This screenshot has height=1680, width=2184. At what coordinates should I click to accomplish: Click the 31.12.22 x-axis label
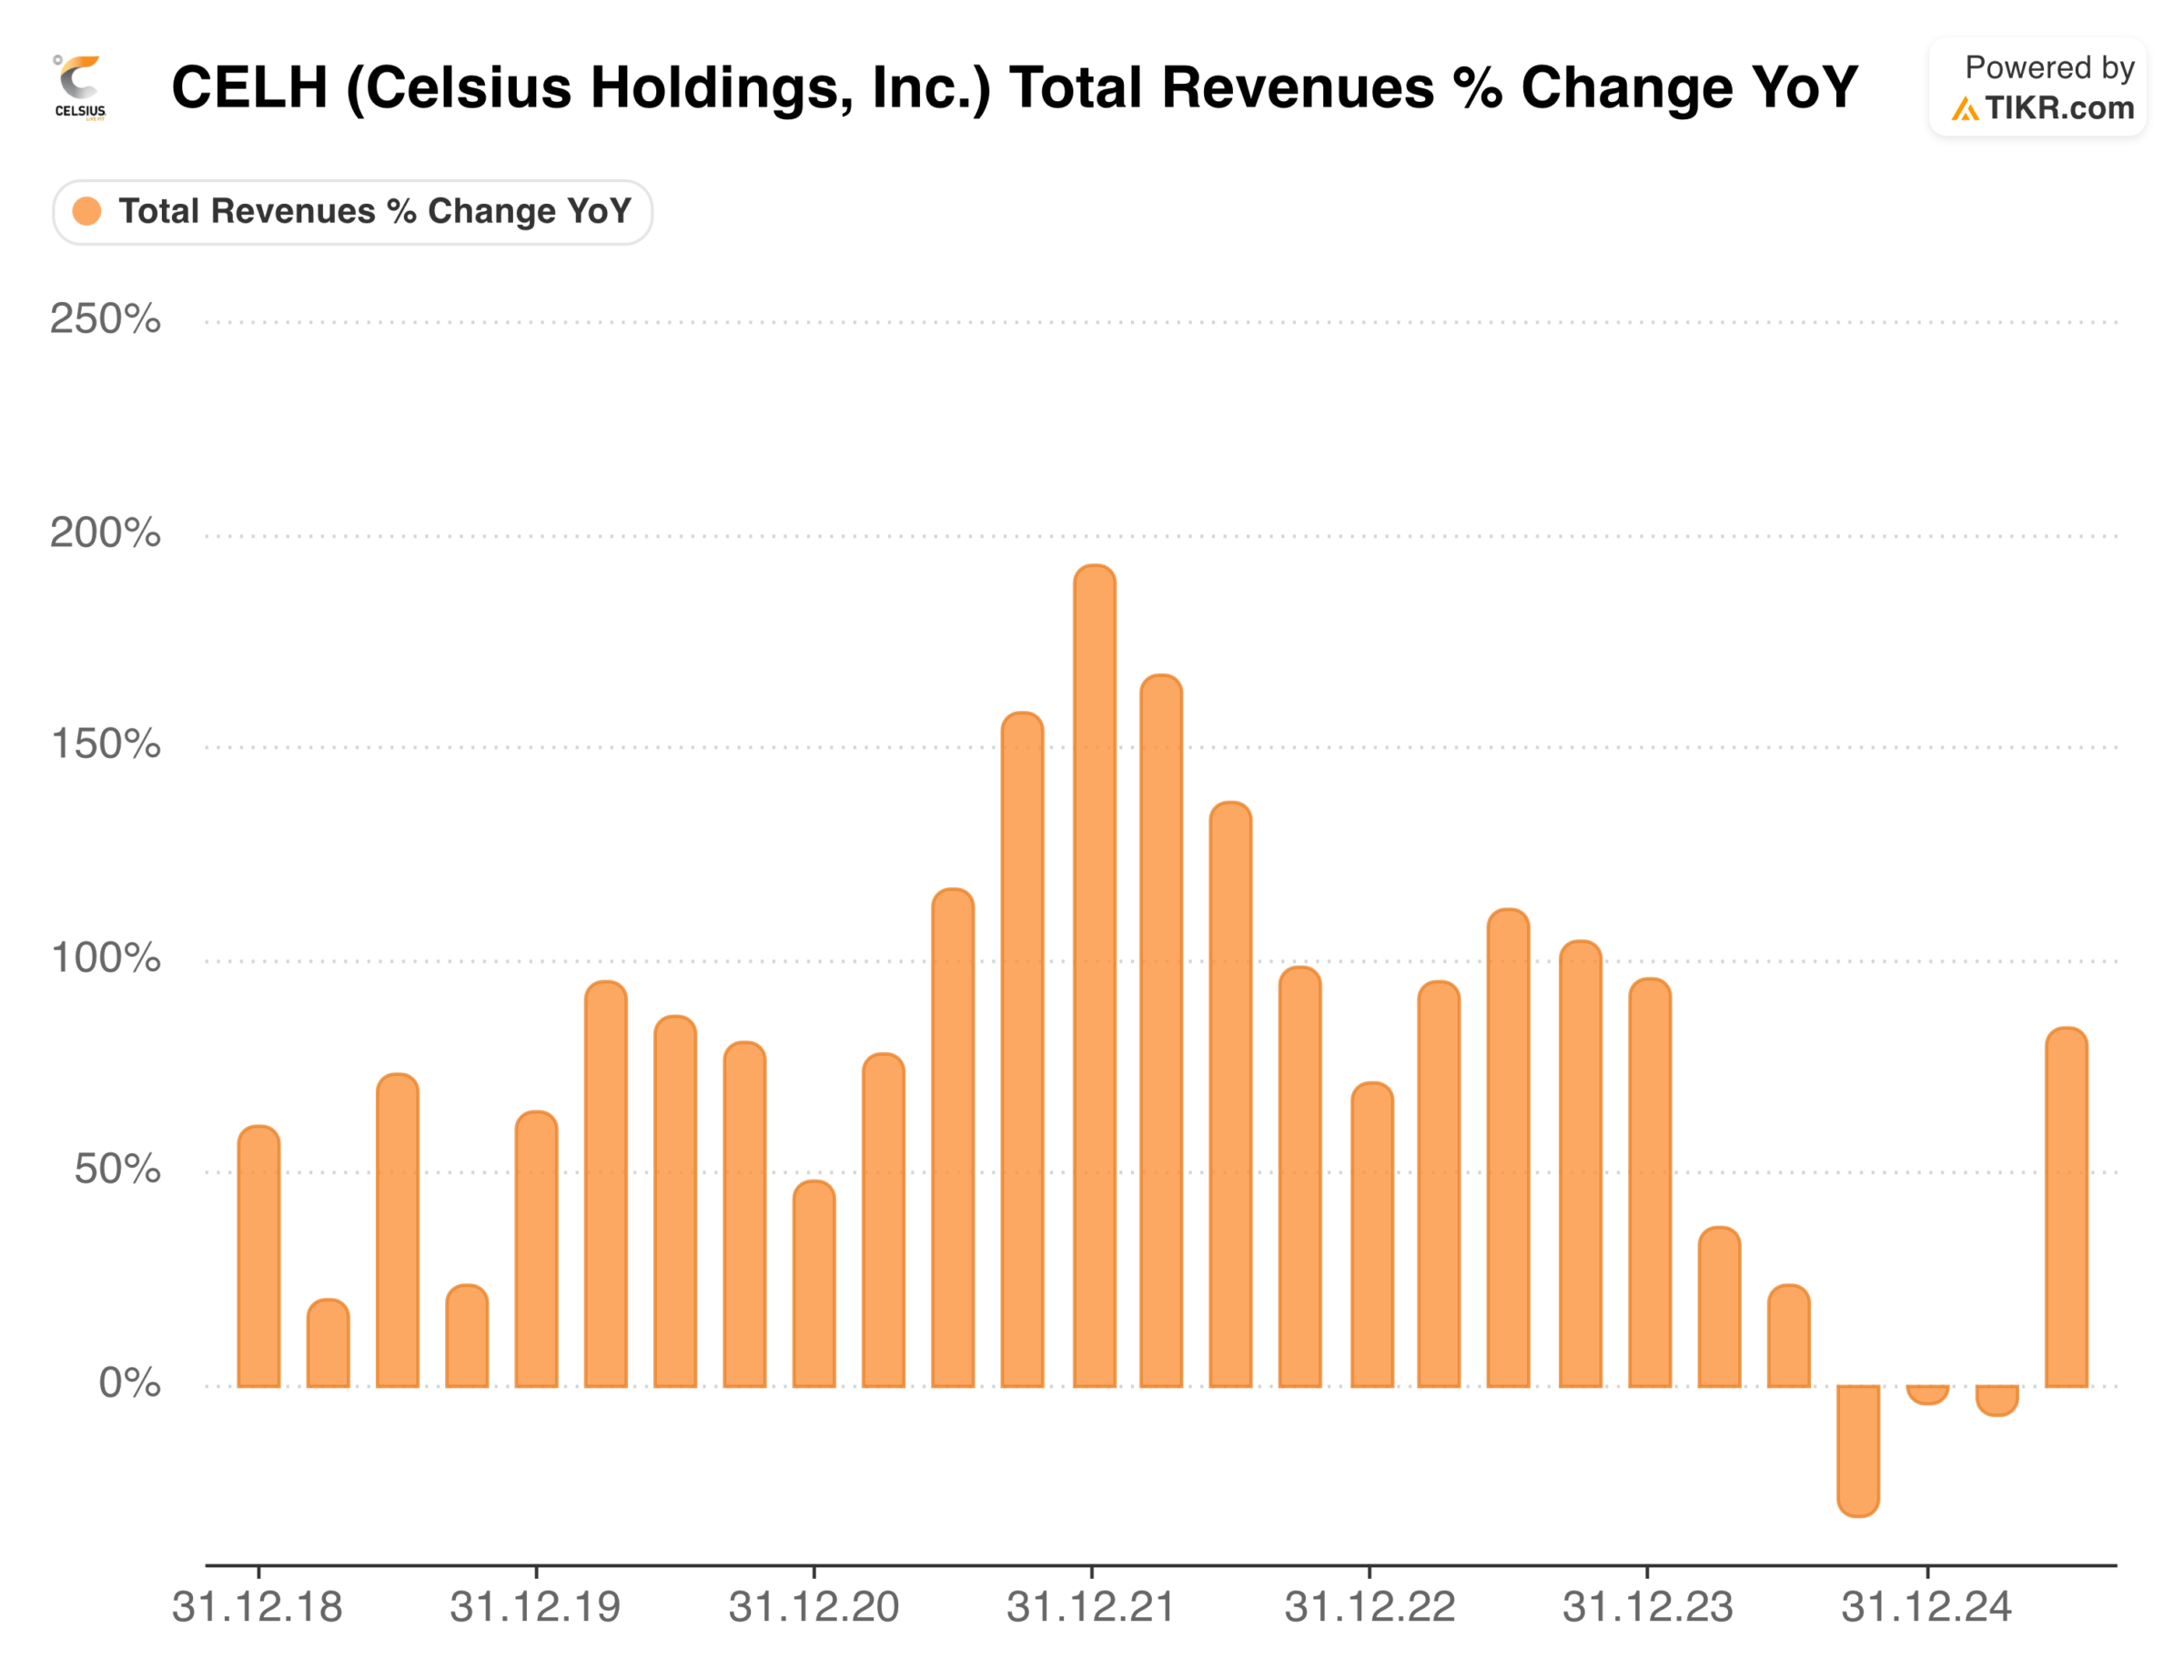pyautogui.click(x=1370, y=1607)
